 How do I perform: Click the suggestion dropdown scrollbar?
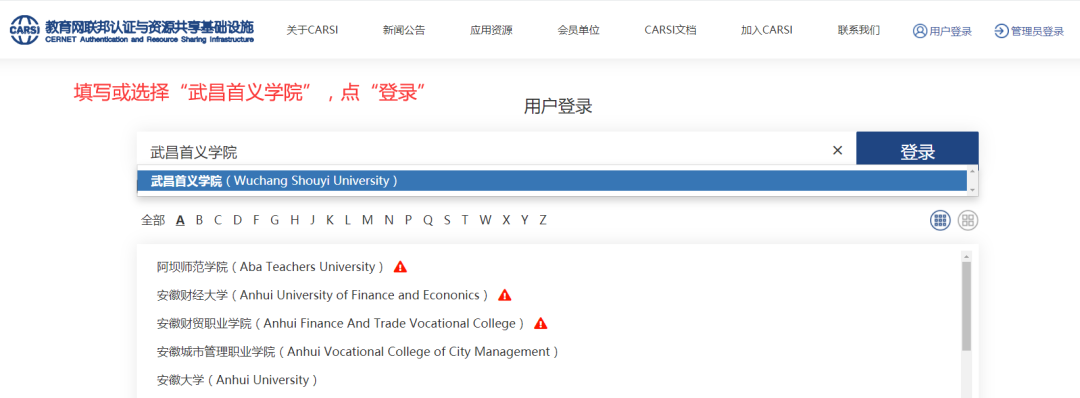point(972,180)
